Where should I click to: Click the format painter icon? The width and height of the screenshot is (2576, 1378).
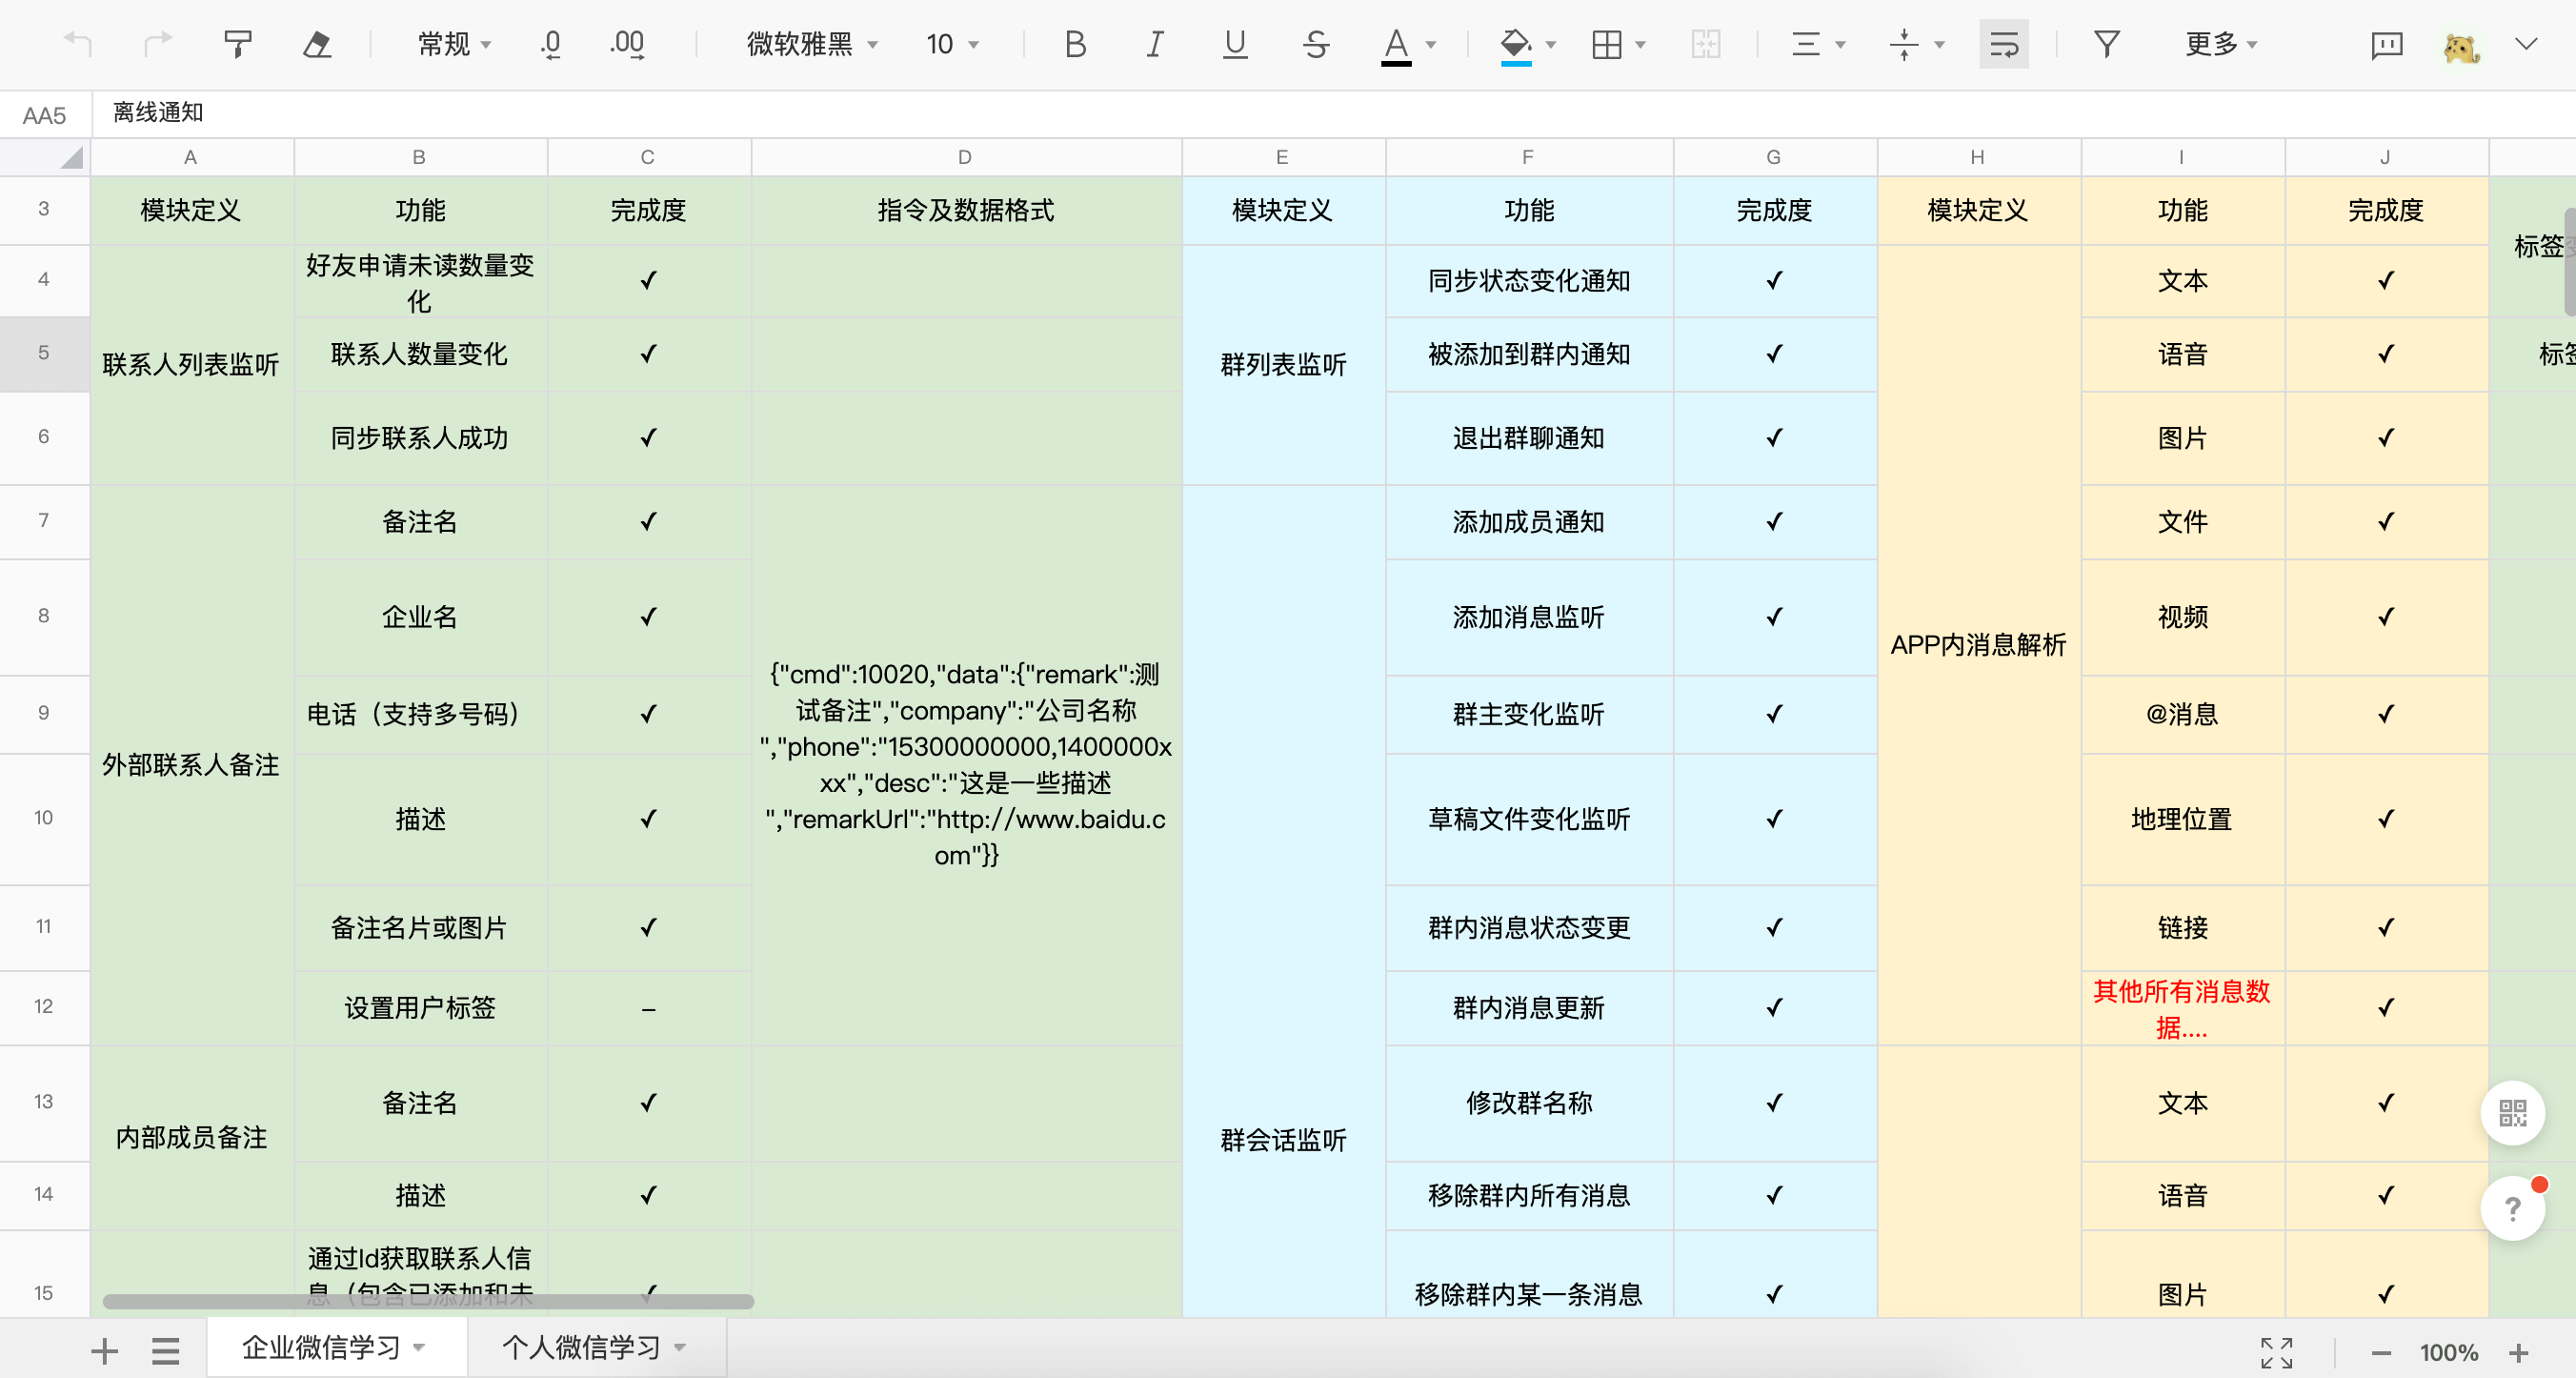(x=237, y=44)
